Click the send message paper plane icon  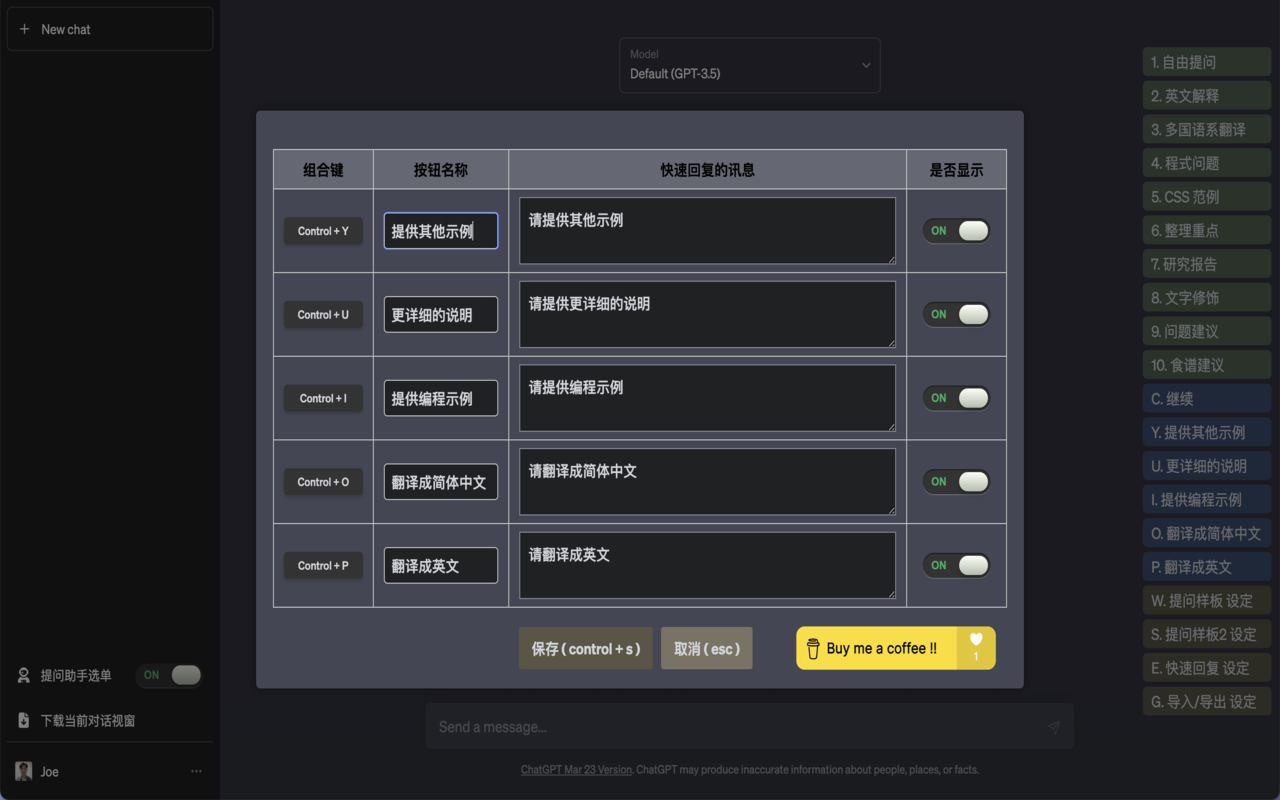(x=1053, y=726)
